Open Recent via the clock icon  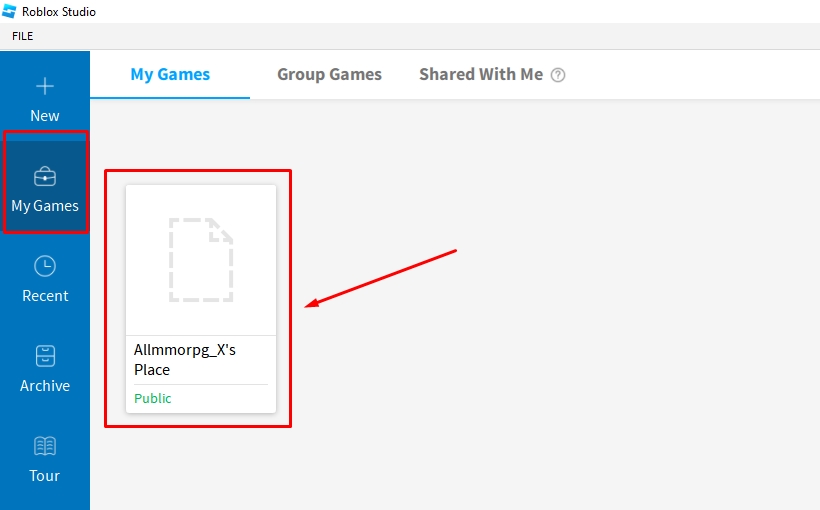tap(45, 266)
